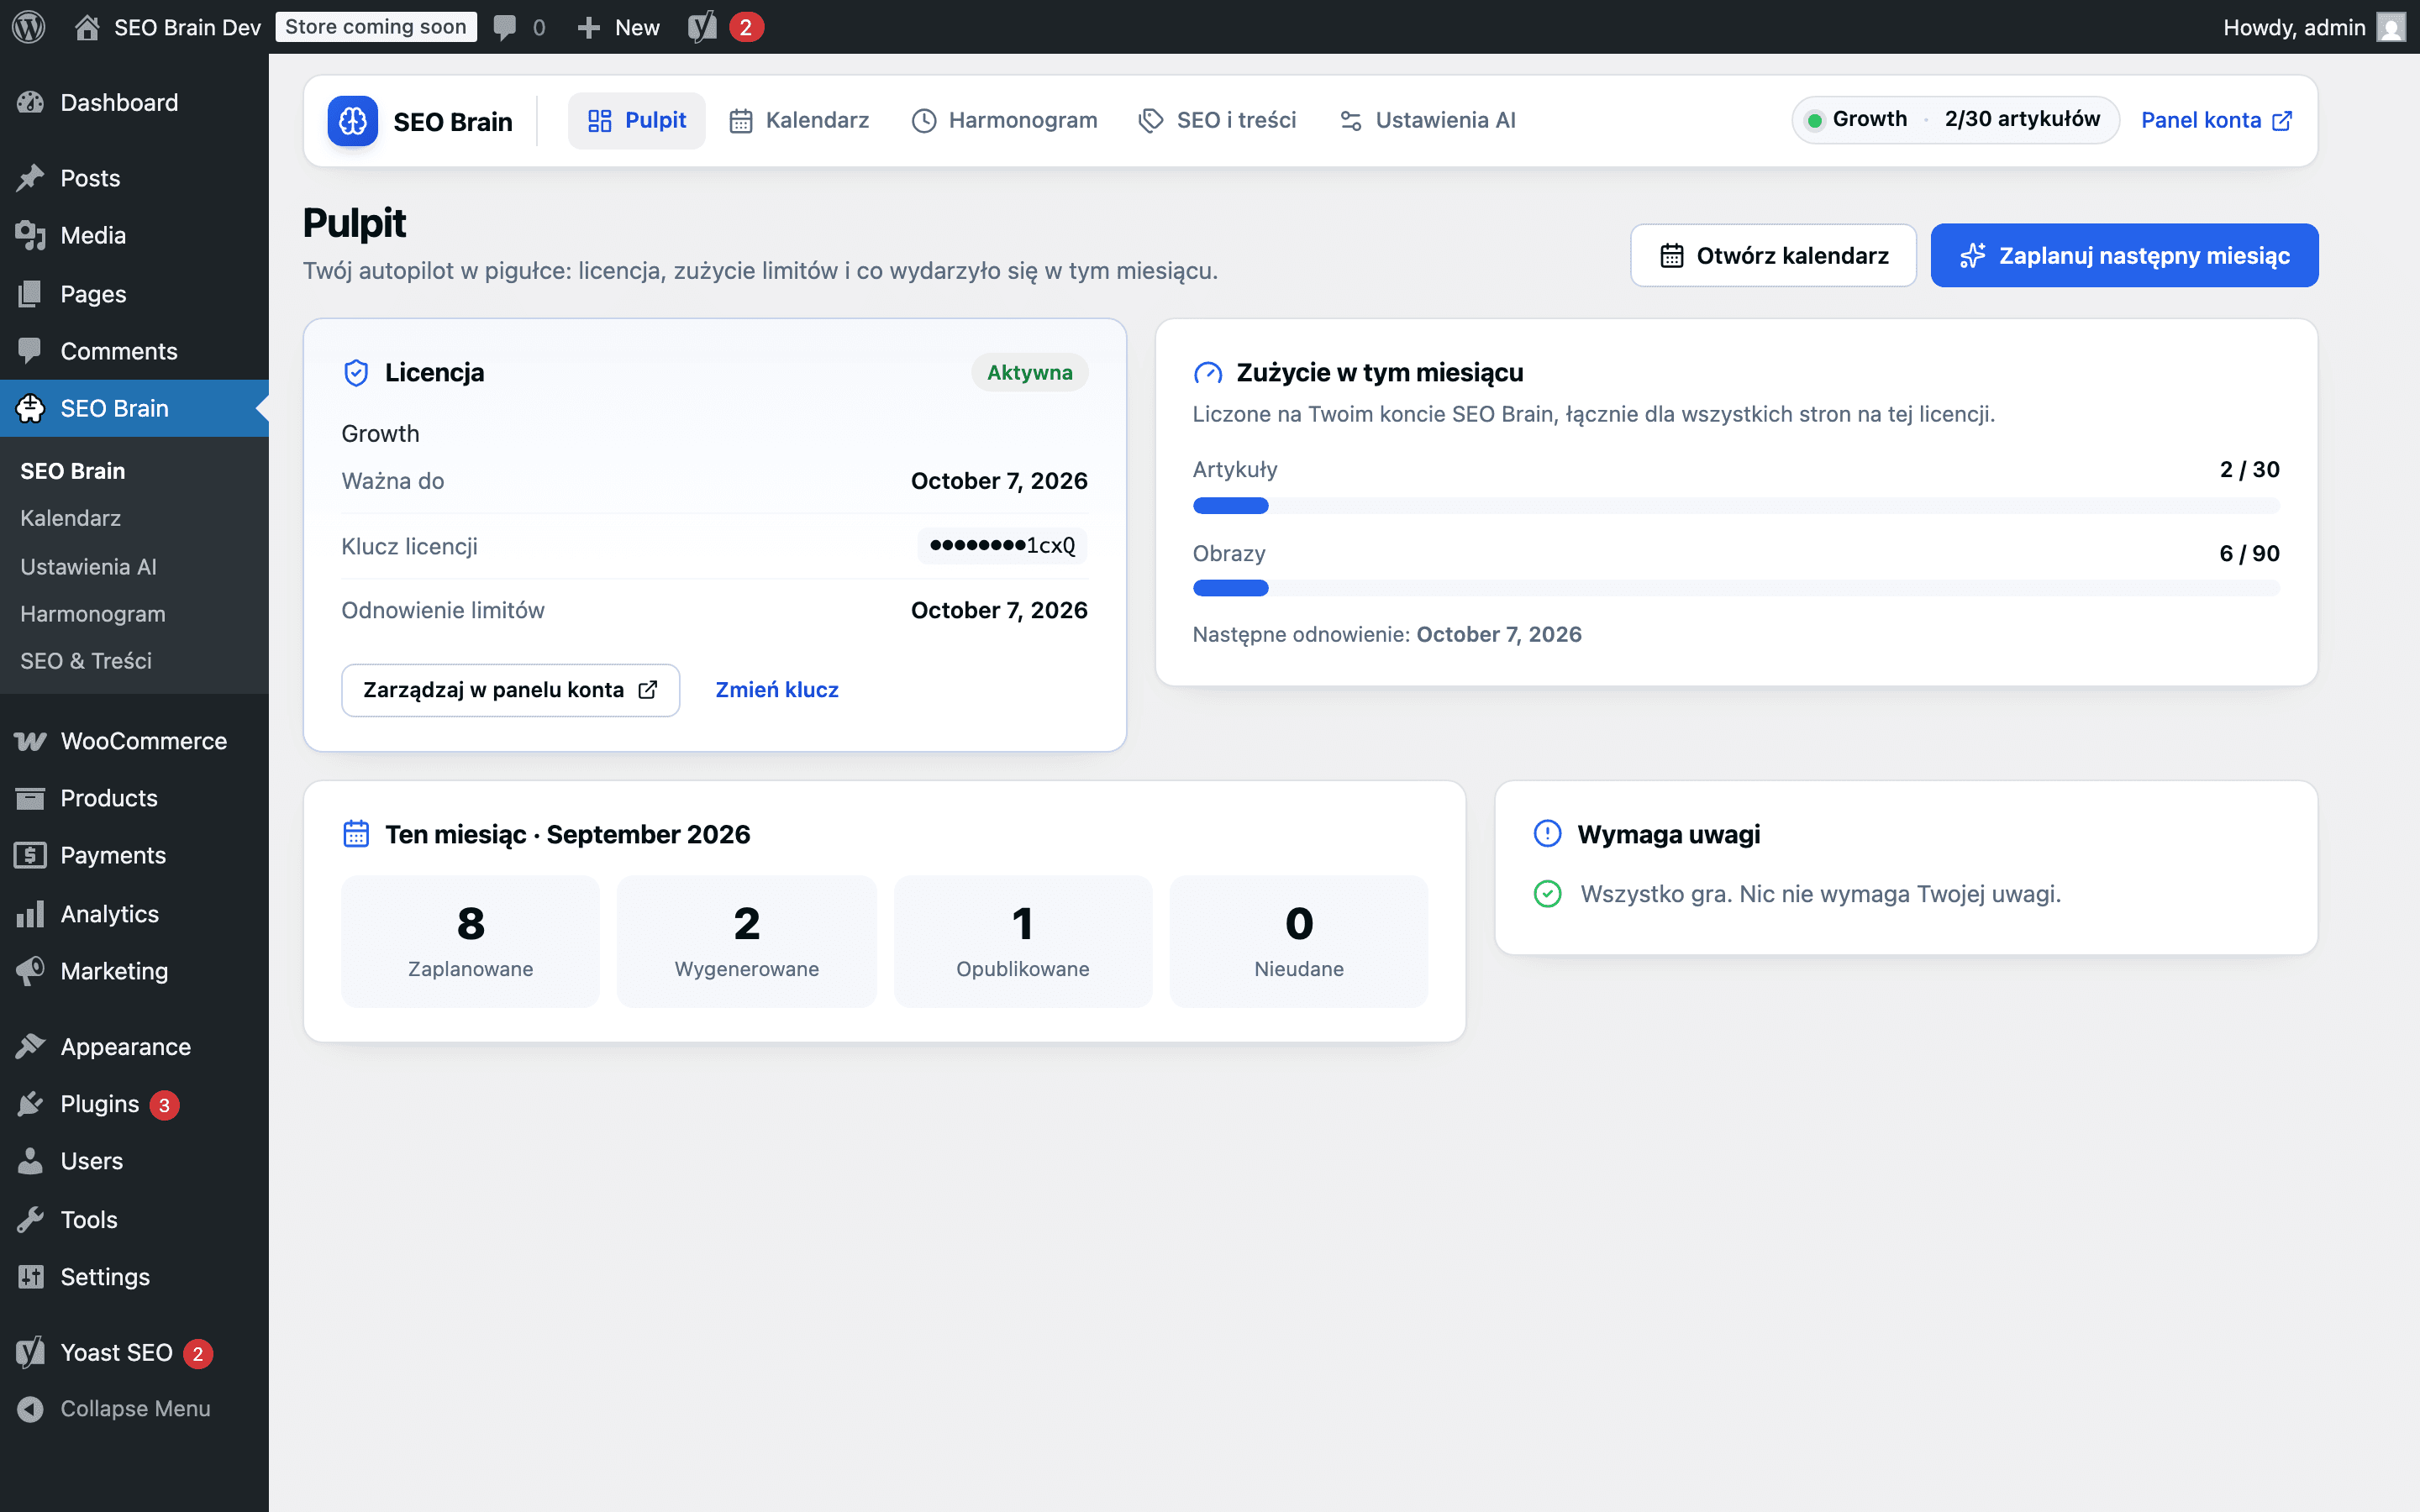Click the Growth plan status pill
Screen dimensions: 2420x1512
(1955, 120)
